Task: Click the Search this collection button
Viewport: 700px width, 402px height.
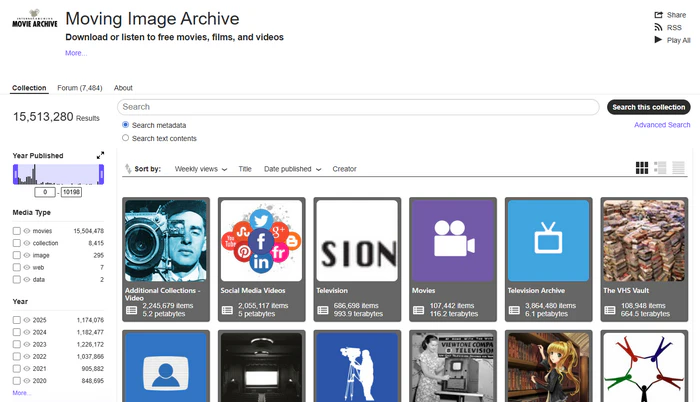Action: 648,107
